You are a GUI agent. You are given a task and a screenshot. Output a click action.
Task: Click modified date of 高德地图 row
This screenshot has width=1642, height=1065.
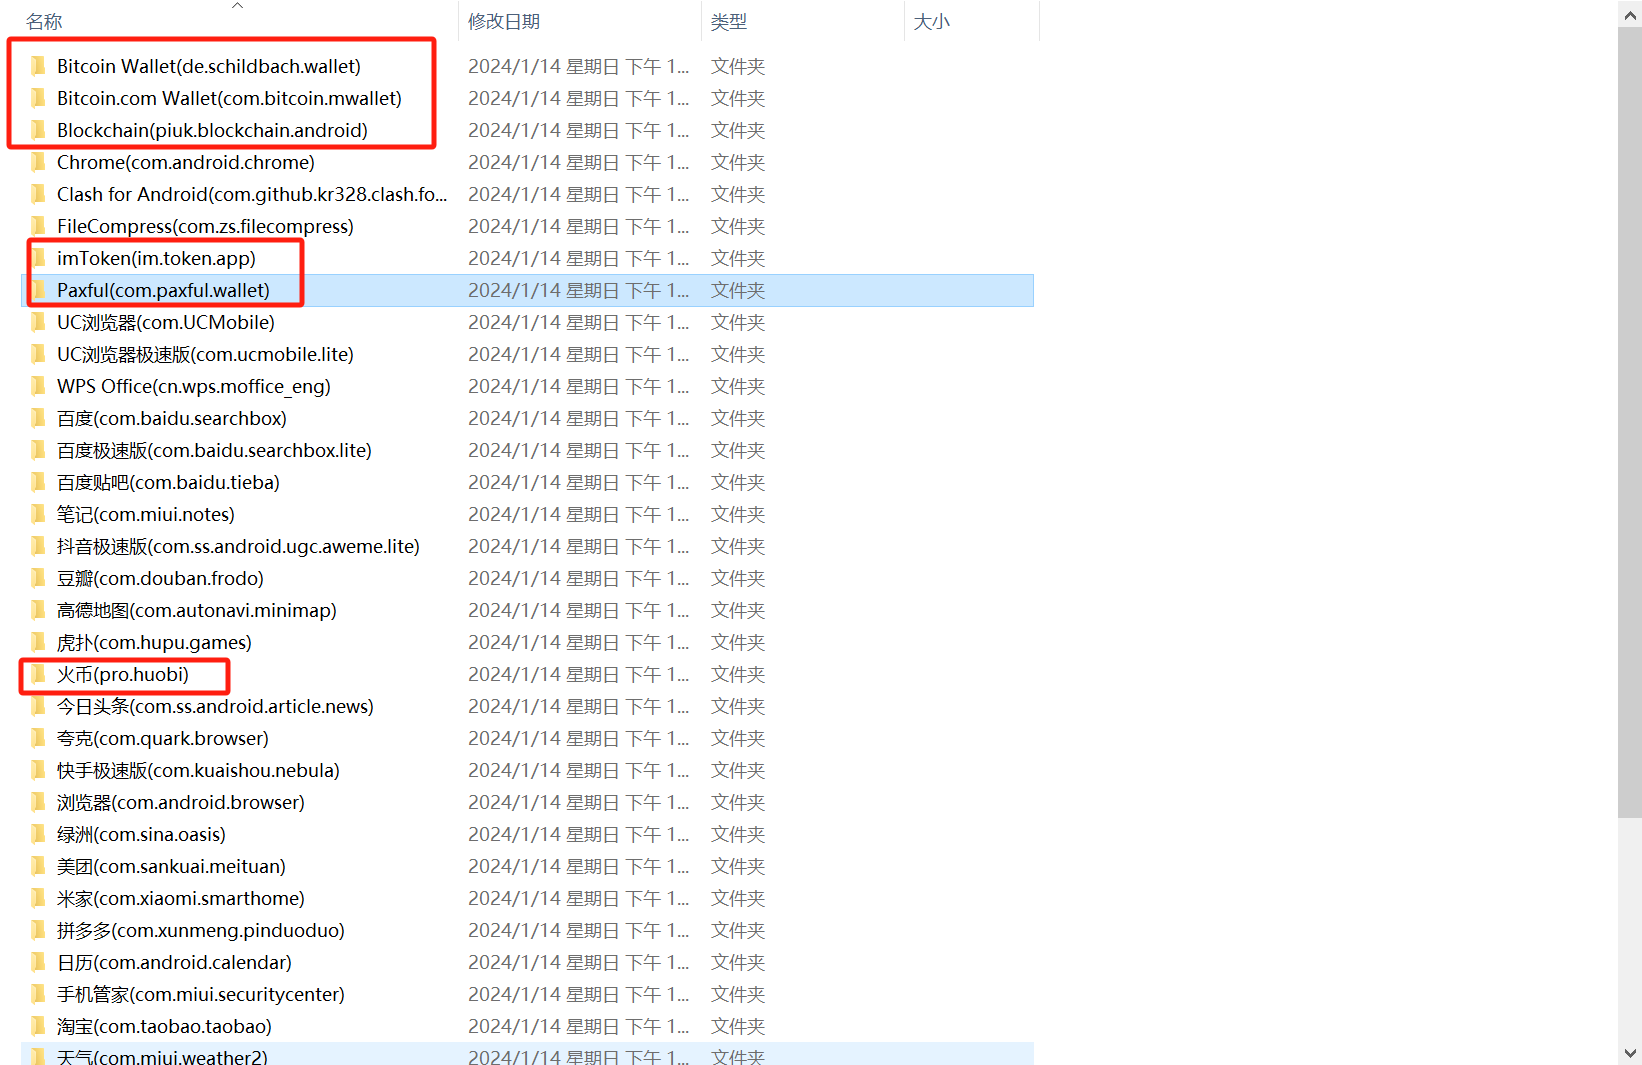point(579,610)
